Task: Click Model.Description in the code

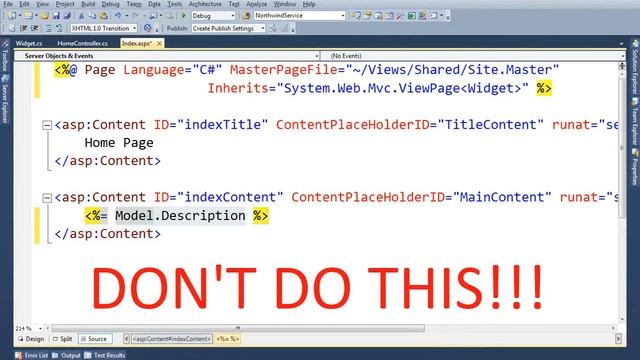Action: 180,216
